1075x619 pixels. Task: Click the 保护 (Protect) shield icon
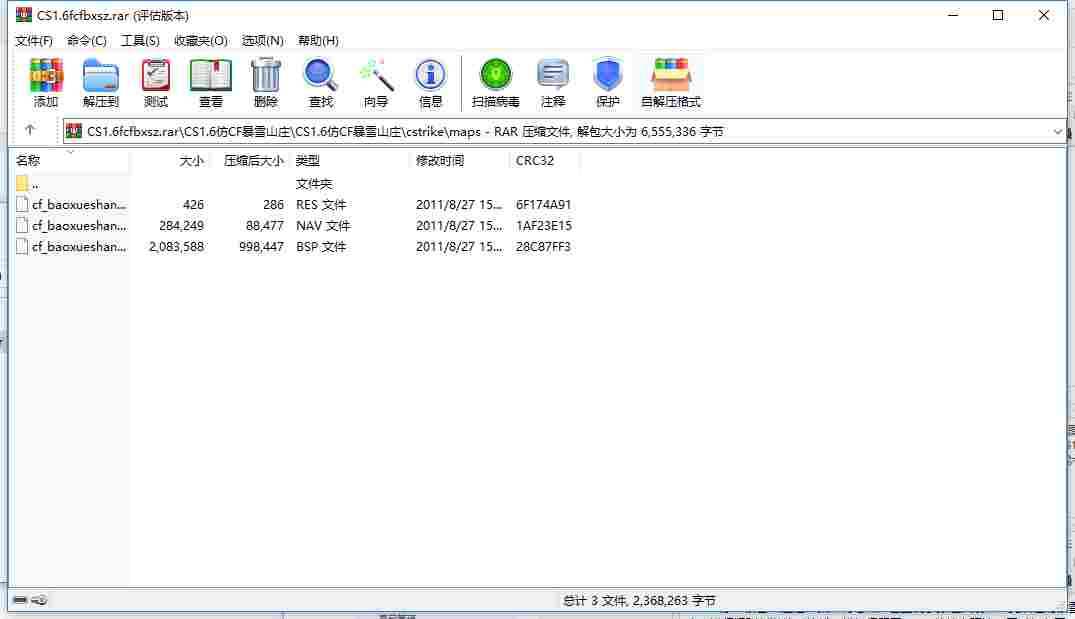[x=607, y=82]
